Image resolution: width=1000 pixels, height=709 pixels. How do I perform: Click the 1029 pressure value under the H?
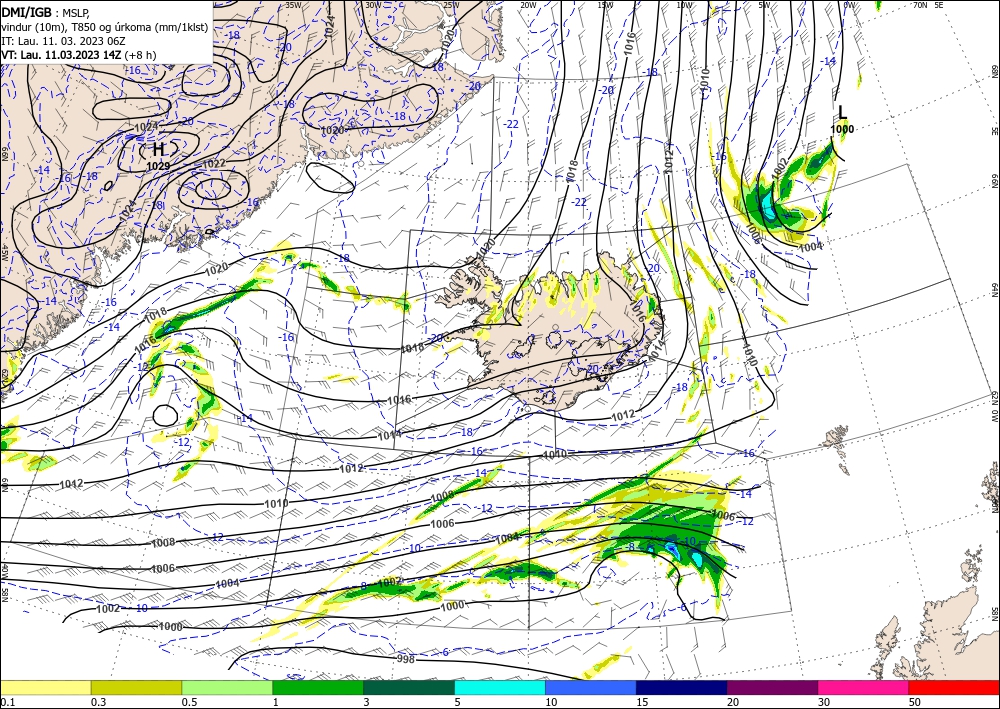pos(158,166)
